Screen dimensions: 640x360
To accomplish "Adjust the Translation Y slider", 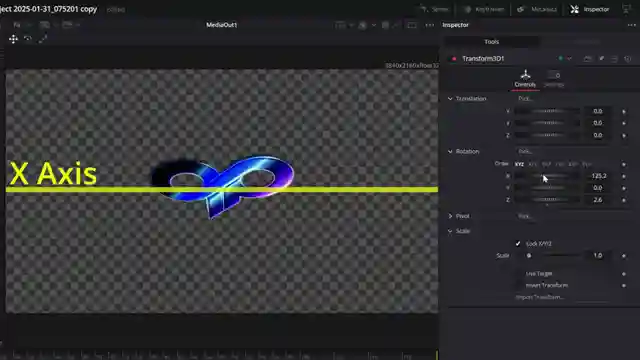I will (547, 123).
